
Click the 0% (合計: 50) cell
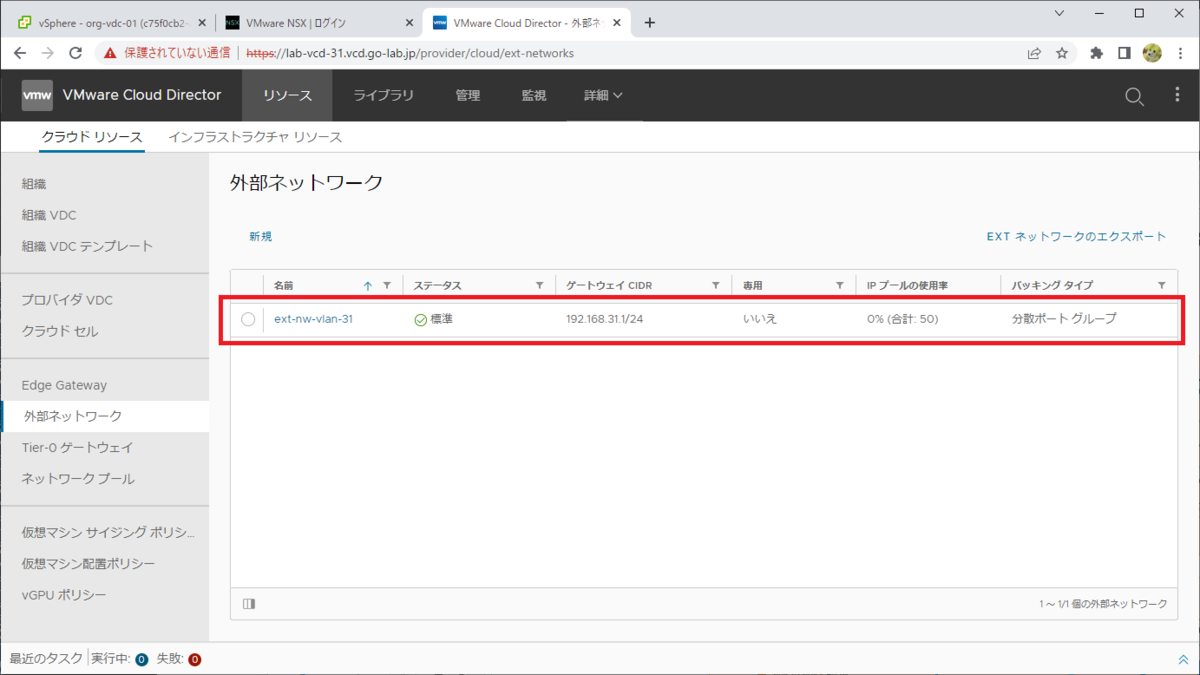(902, 320)
